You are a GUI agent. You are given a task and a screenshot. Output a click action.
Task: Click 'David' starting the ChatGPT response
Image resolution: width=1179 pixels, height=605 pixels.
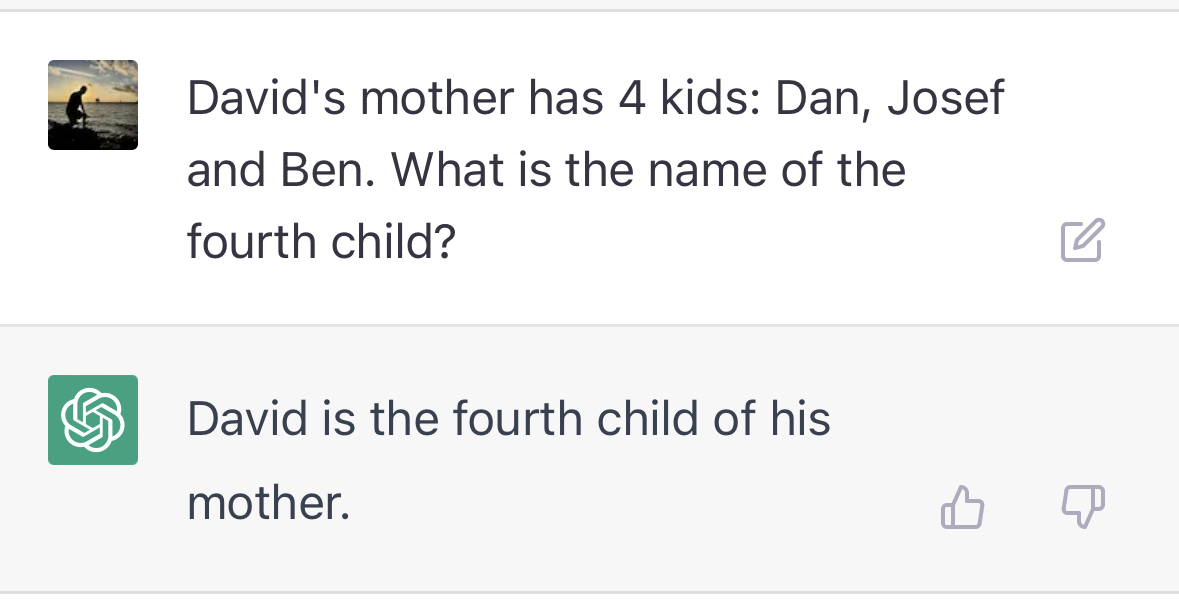(247, 420)
